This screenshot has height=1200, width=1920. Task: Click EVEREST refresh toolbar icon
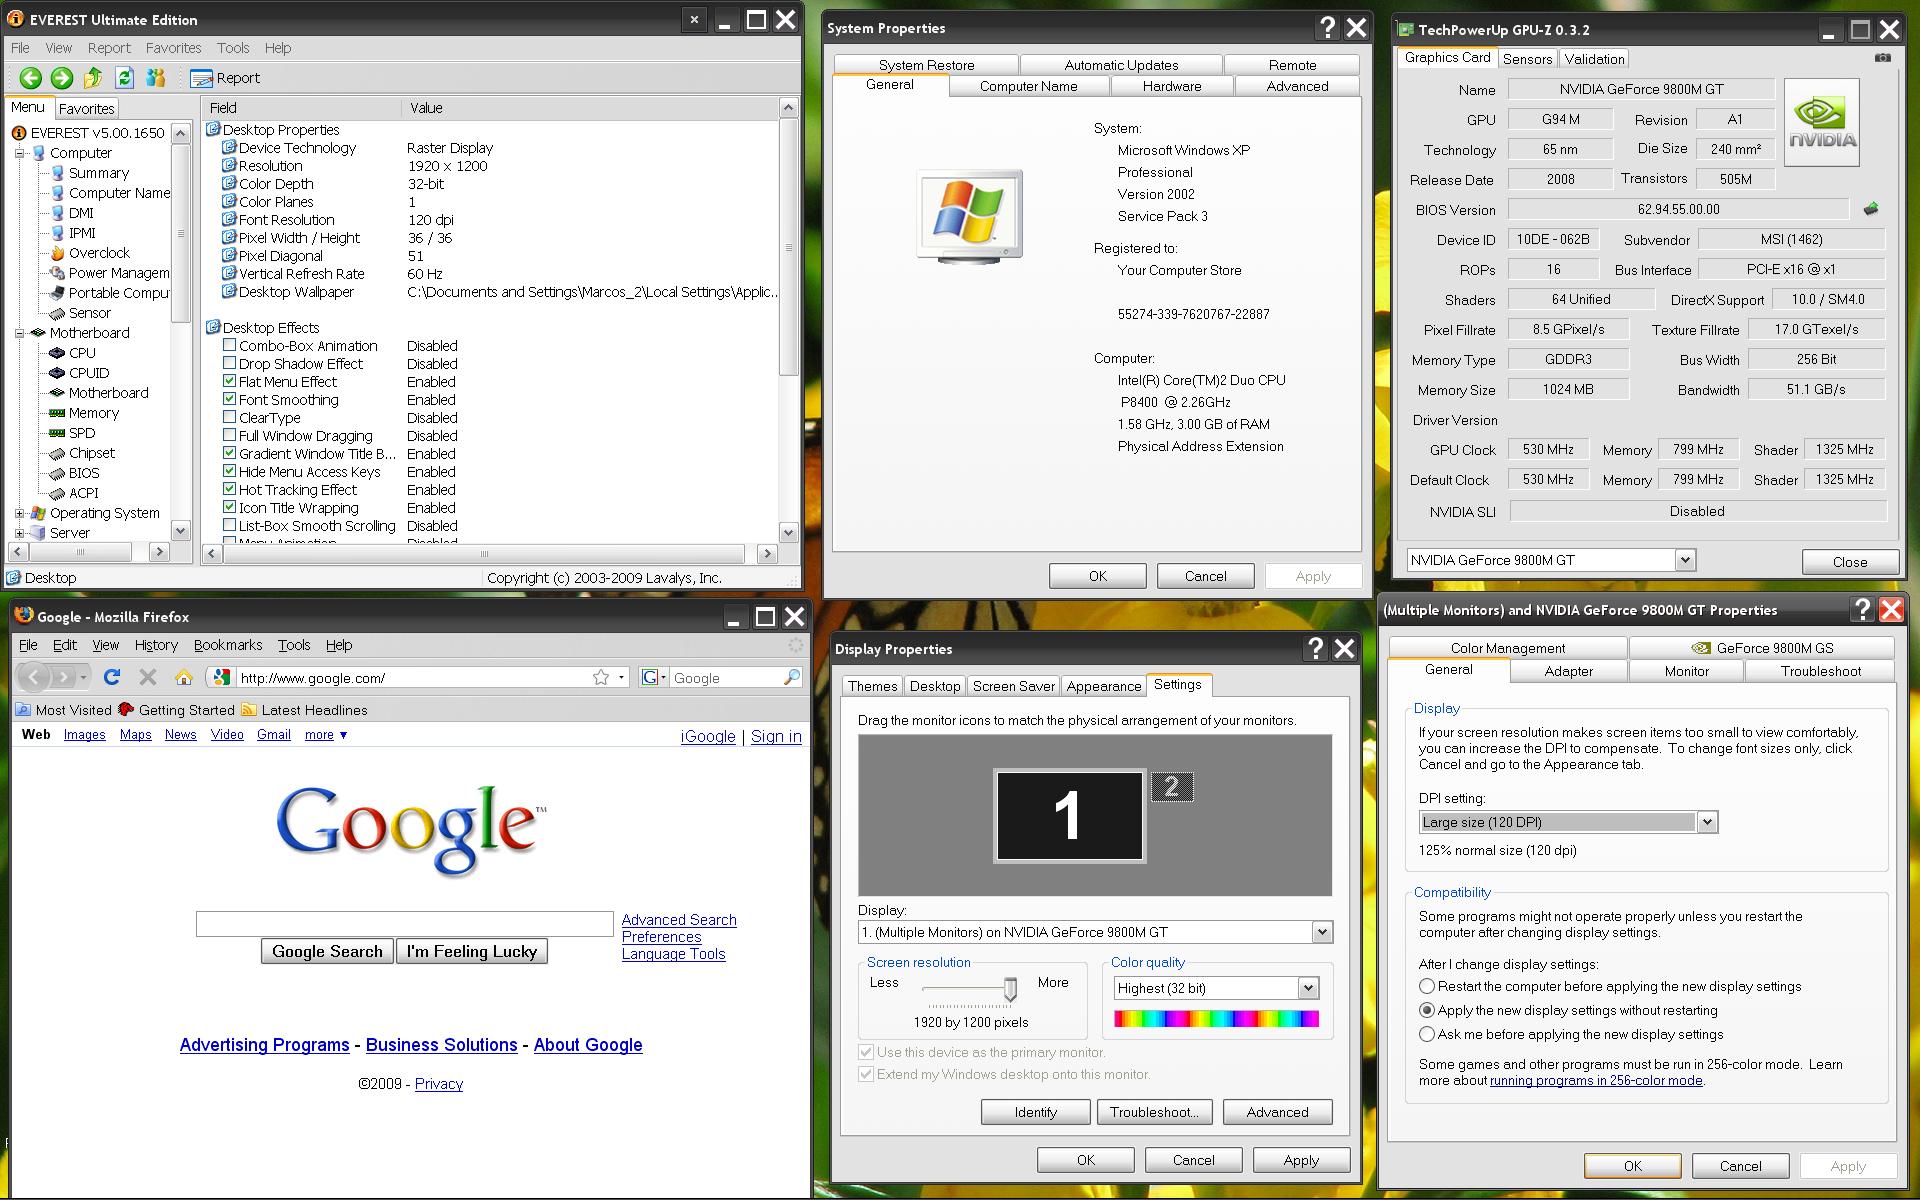point(124,78)
